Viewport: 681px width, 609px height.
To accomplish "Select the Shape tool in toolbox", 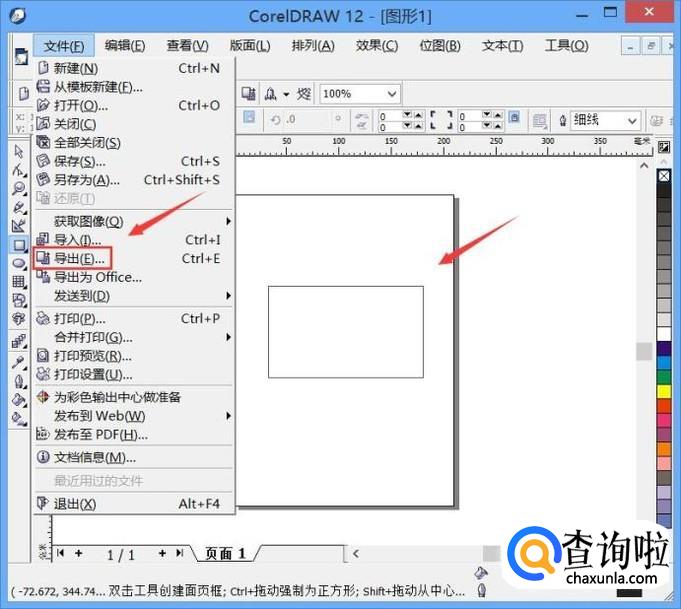I will (x=18, y=170).
